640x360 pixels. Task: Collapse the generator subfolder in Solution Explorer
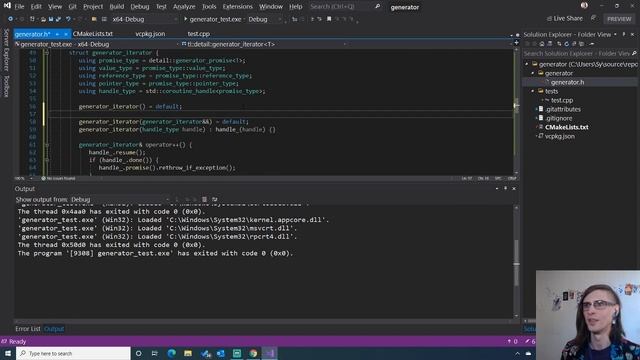[x=533, y=73]
